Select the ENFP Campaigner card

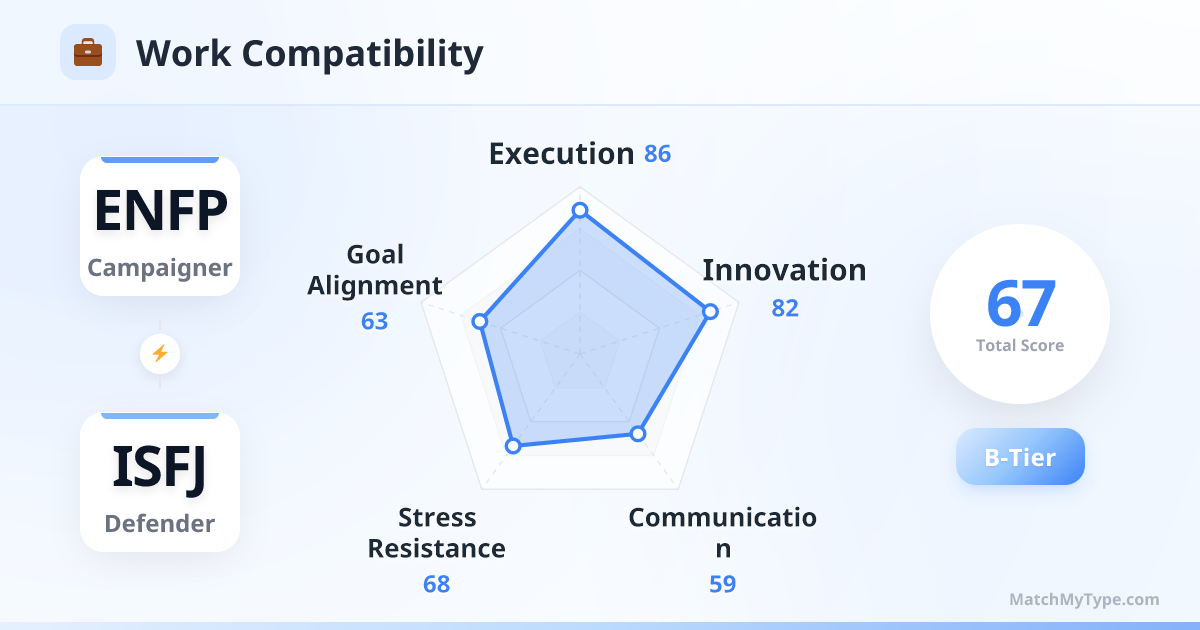point(160,226)
